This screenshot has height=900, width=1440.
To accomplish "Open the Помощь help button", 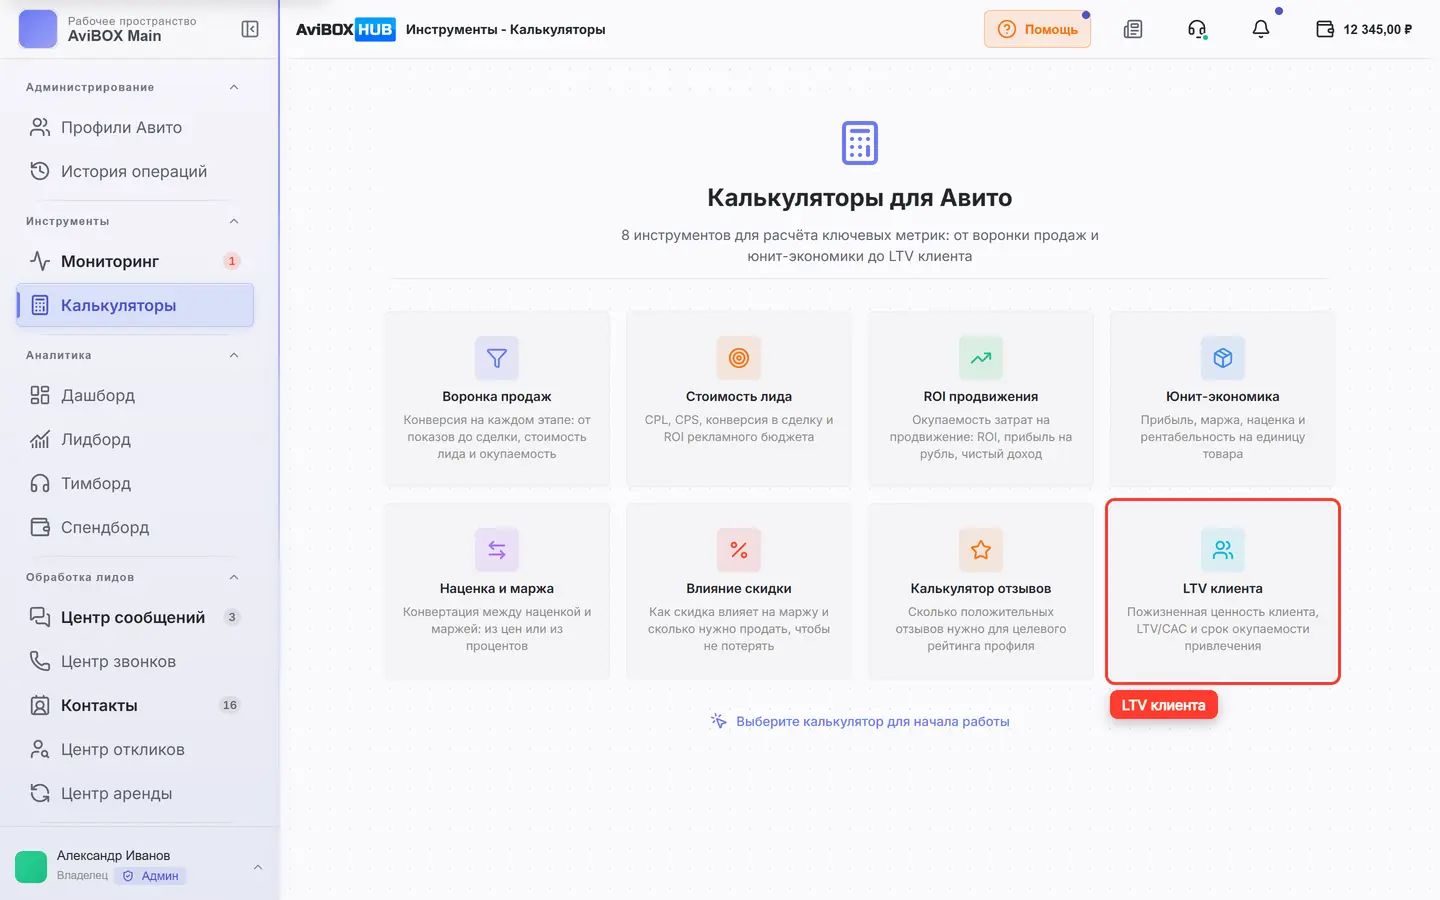I will tap(1037, 29).
